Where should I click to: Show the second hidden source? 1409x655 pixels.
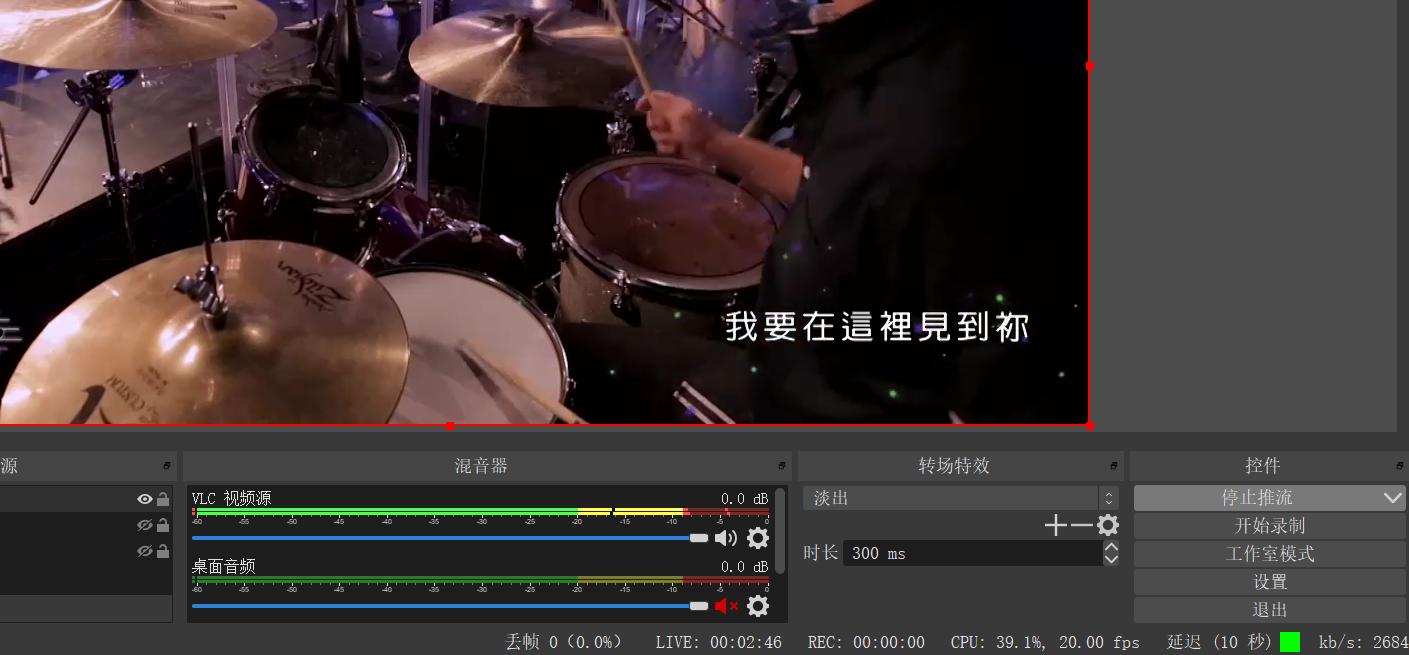[145, 525]
